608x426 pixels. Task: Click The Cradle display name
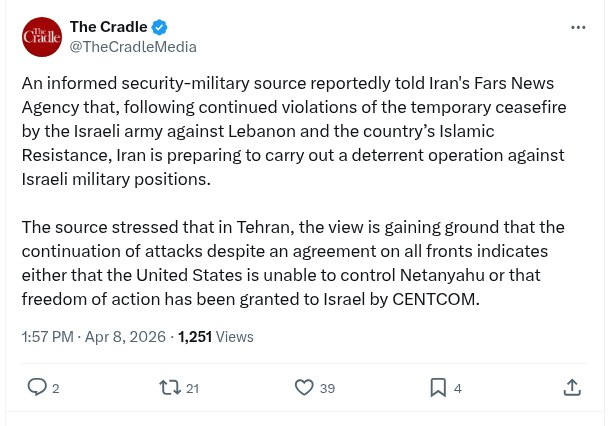coord(108,27)
